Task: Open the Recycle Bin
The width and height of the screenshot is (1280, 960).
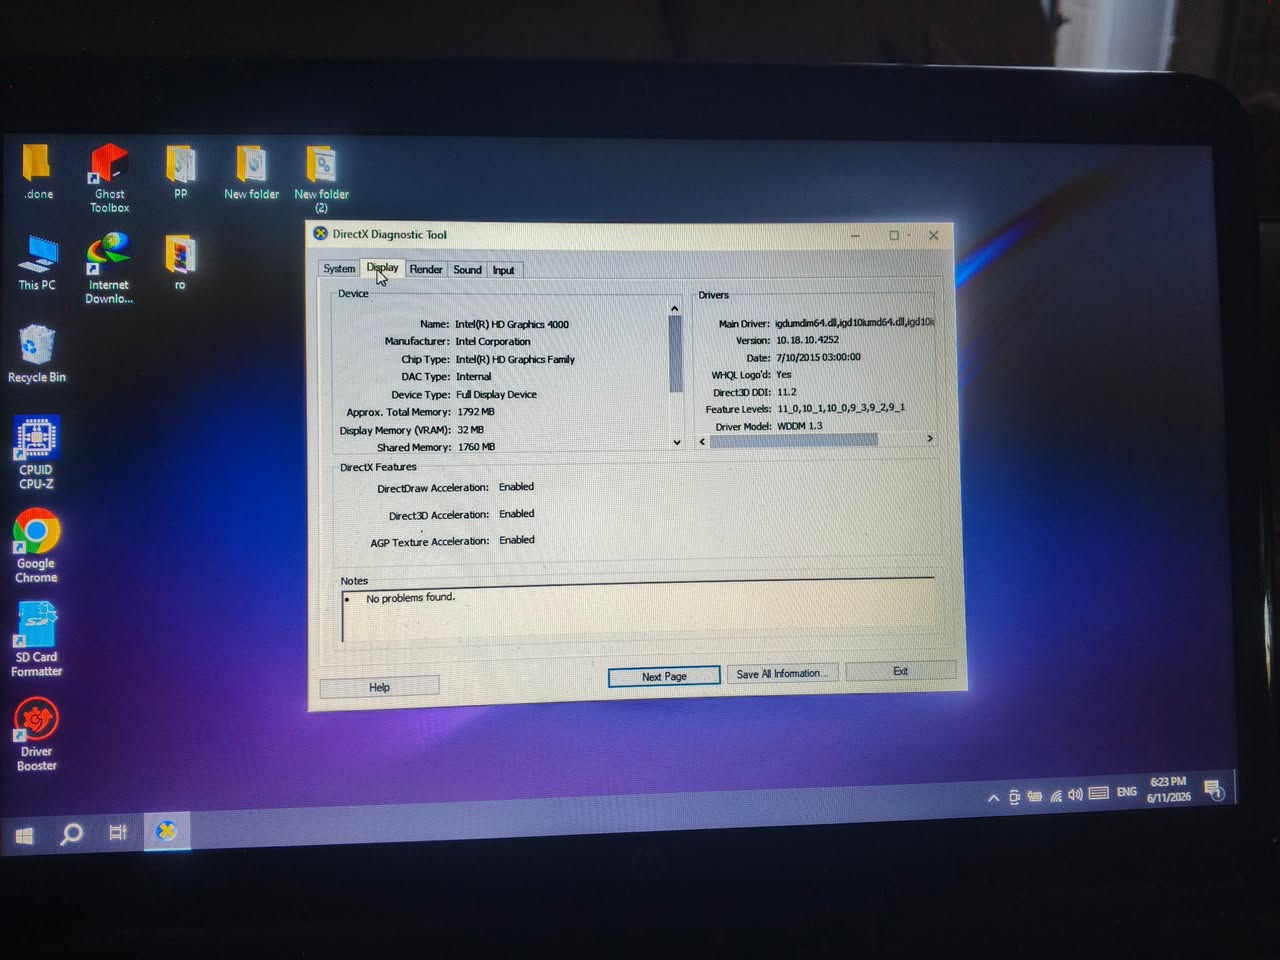Action: [x=37, y=354]
